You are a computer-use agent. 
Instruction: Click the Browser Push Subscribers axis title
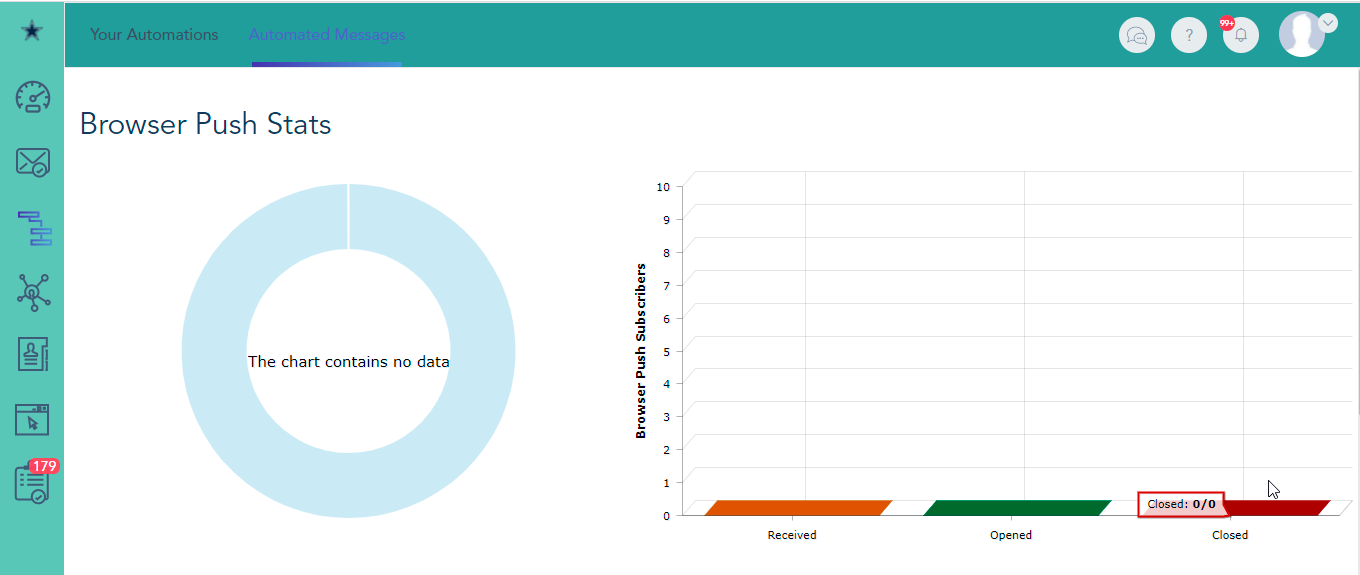641,351
